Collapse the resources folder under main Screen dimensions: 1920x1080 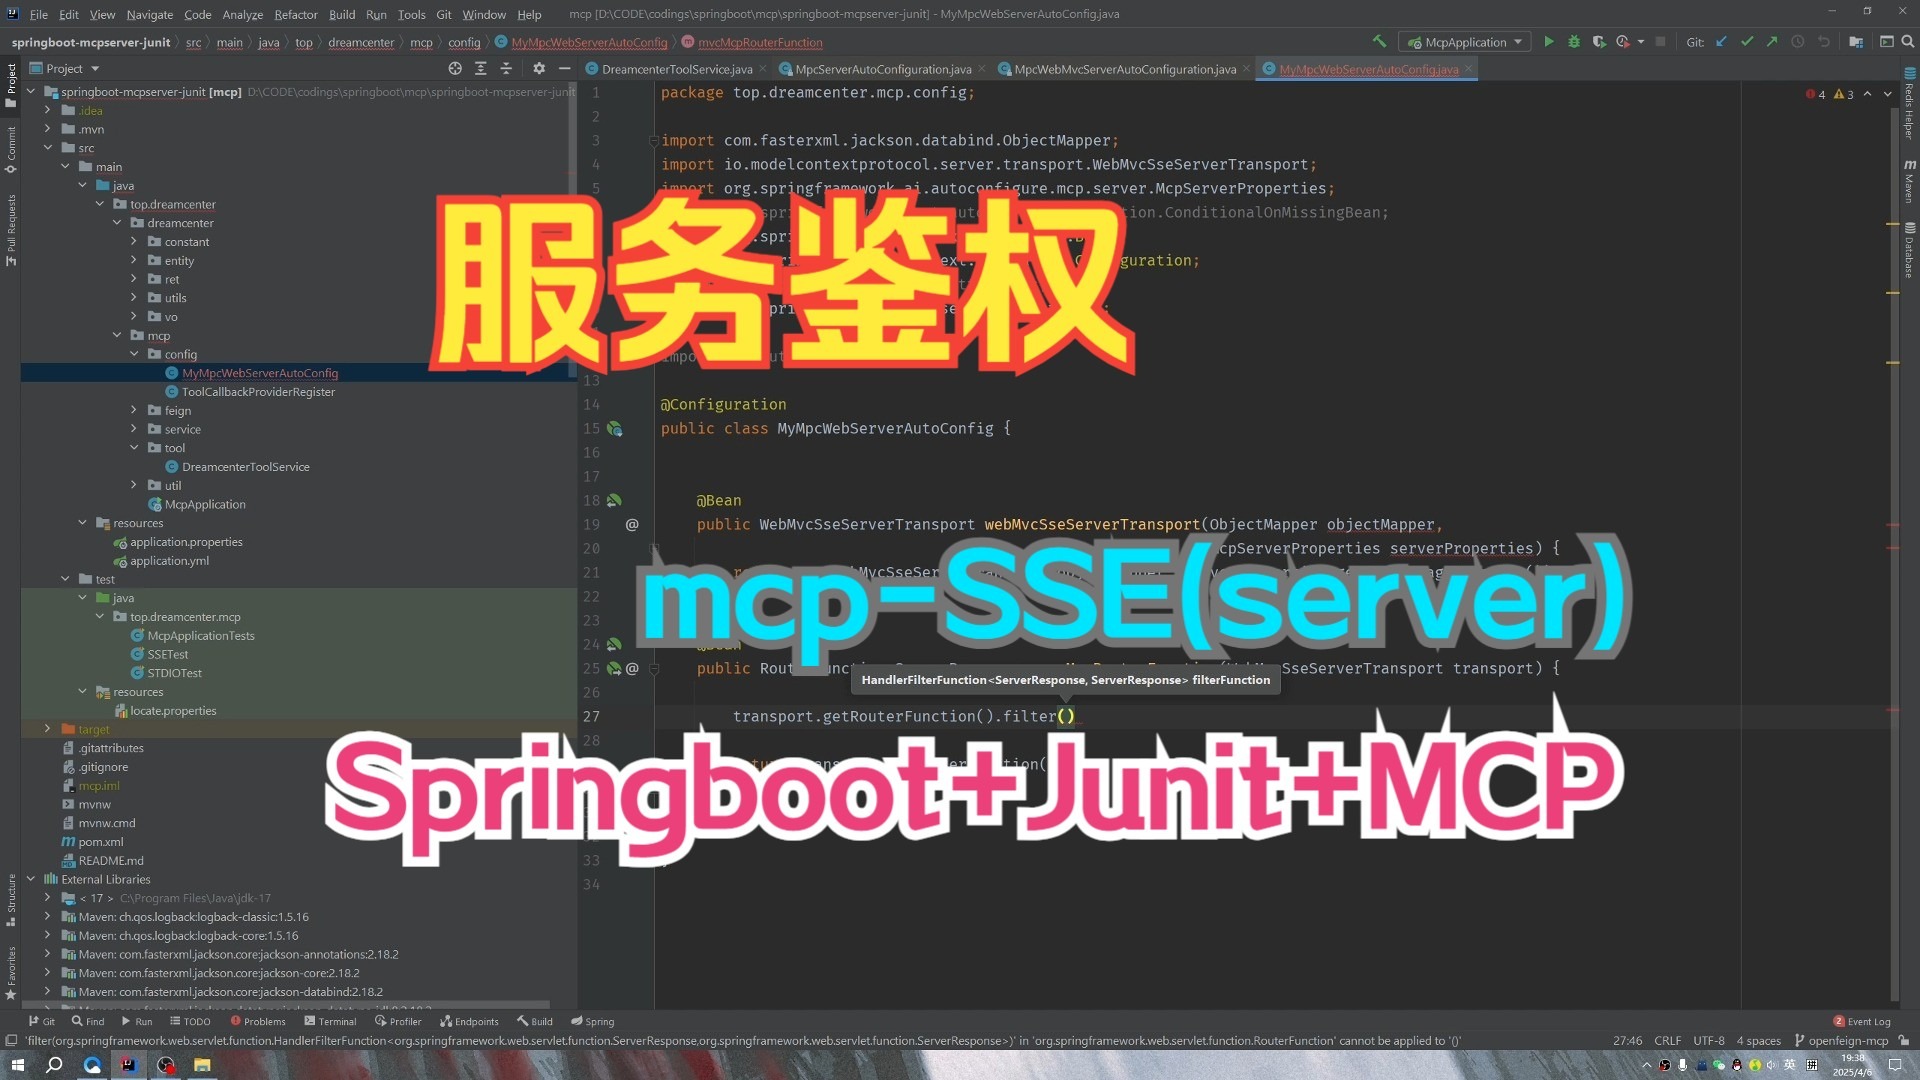[x=83, y=523]
